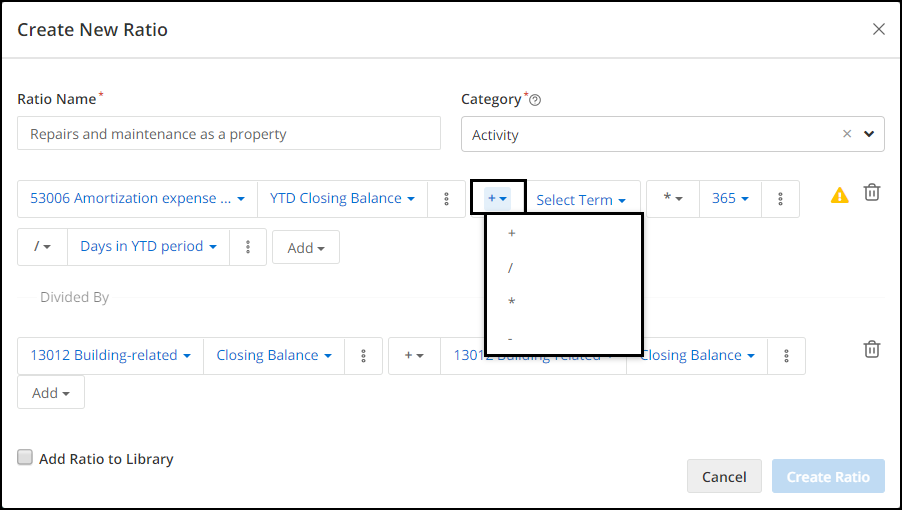Click into the Ratio Name text field

tap(229, 133)
